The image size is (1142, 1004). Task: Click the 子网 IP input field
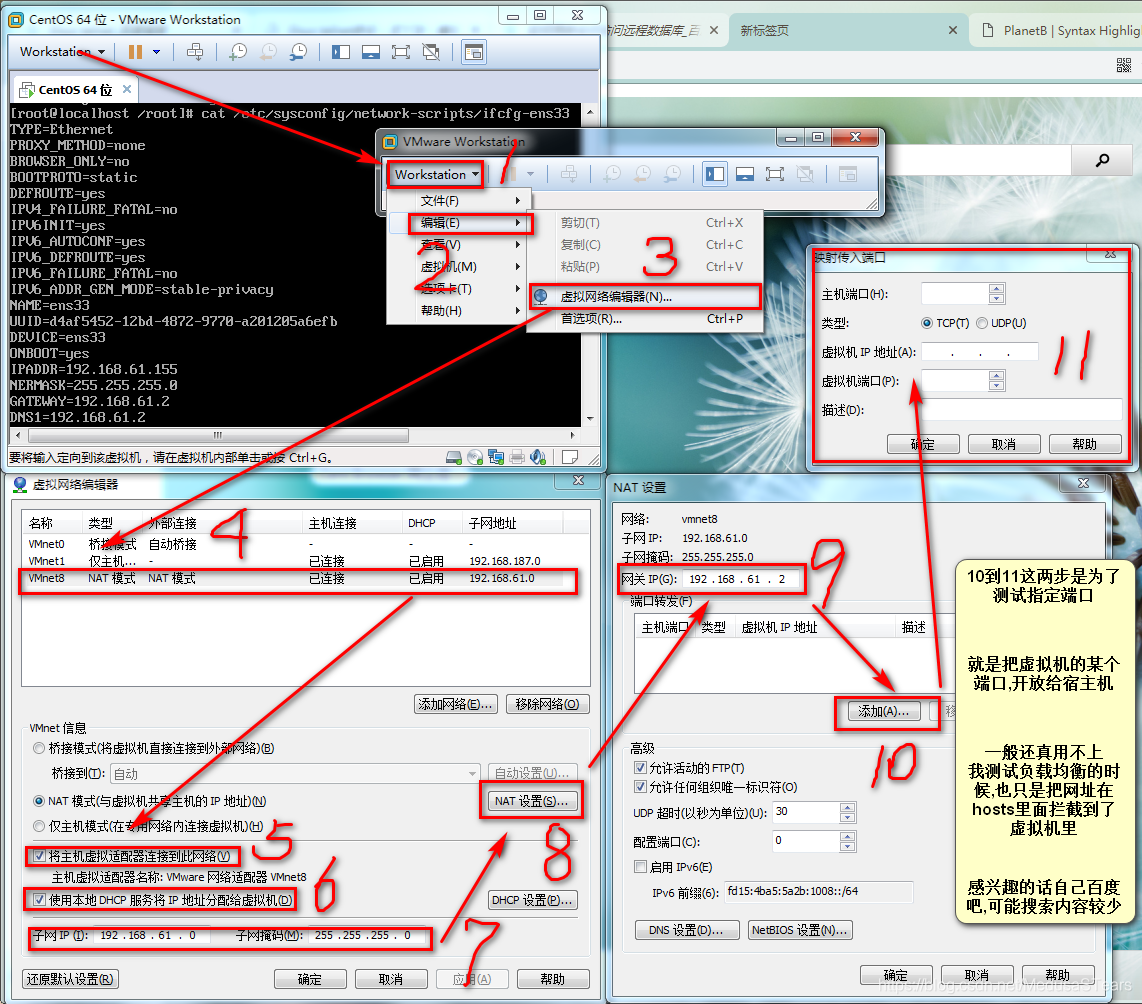[x=151, y=936]
